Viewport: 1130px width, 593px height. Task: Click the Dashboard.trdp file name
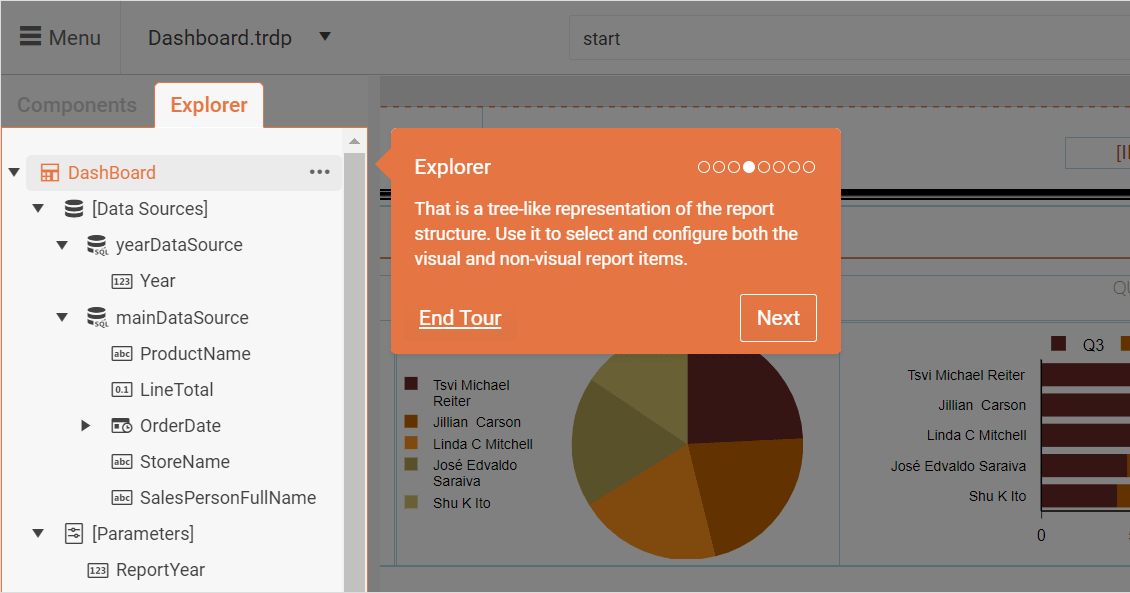tap(220, 37)
